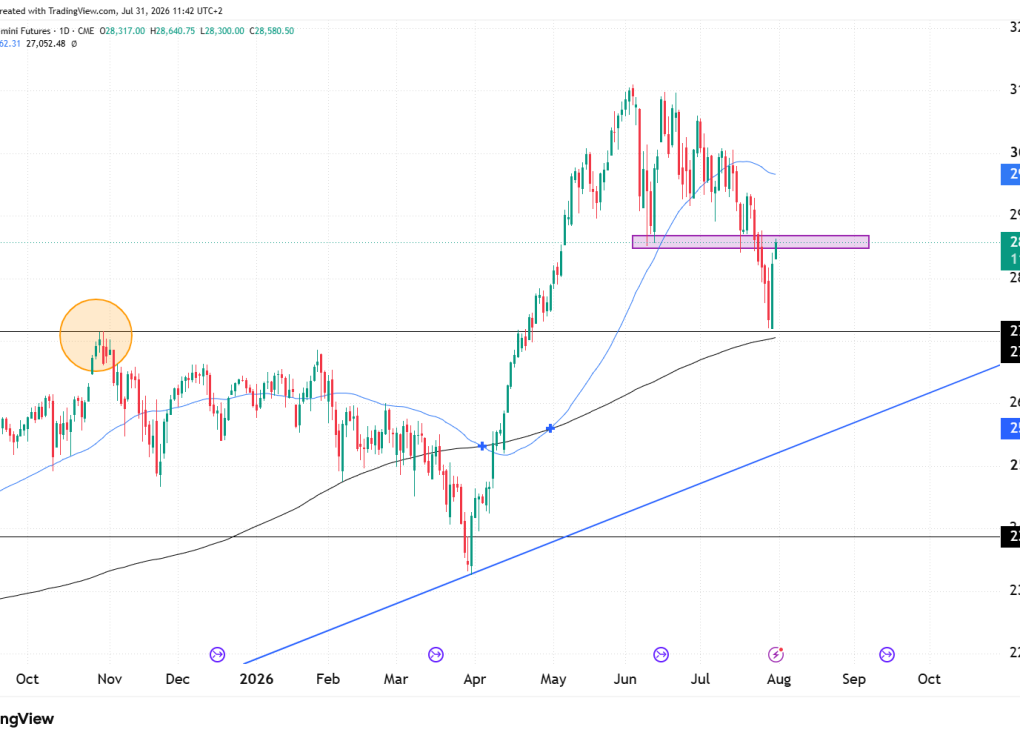Click the Nov label on the time axis
The width and height of the screenshot is (1020, 741).
click(109, 679)
